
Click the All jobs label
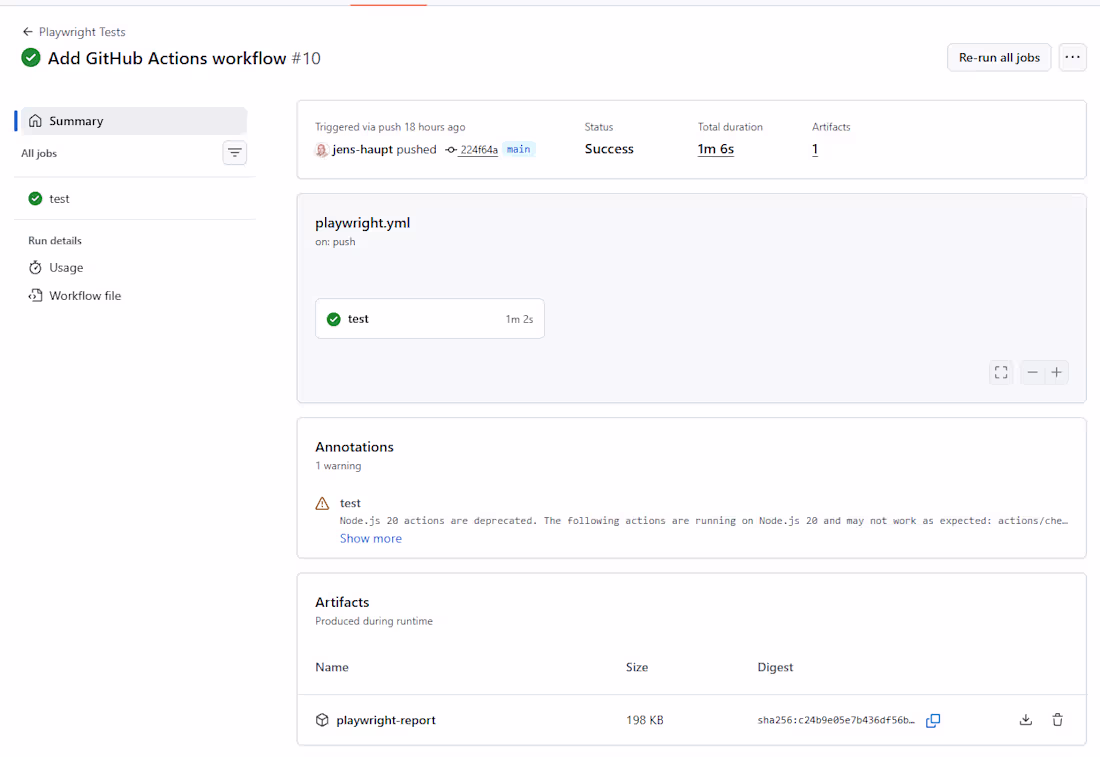tap(39, 153)
